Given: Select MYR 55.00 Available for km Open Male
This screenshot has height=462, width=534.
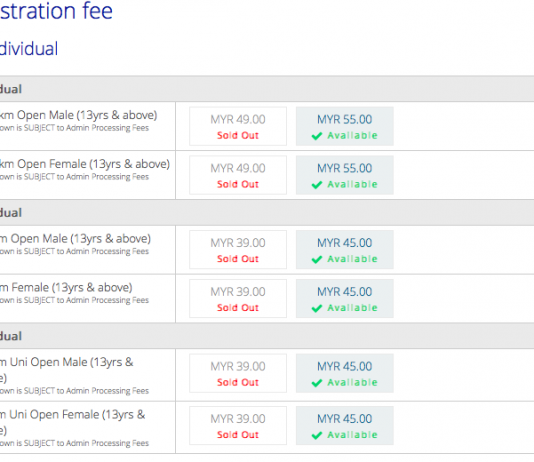Looking at the screenshot, I should coord(345,126).
